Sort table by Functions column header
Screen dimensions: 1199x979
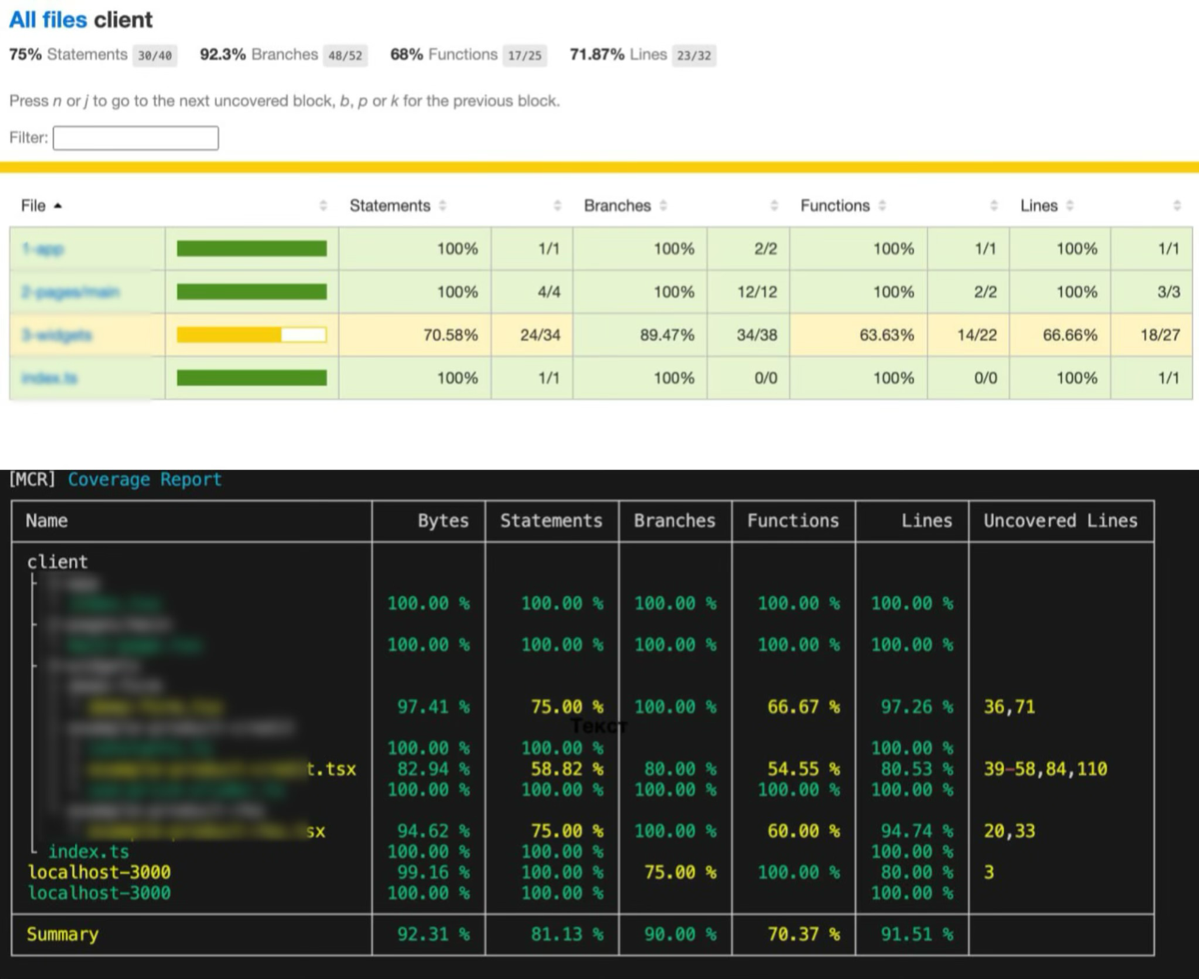[835, 206]
